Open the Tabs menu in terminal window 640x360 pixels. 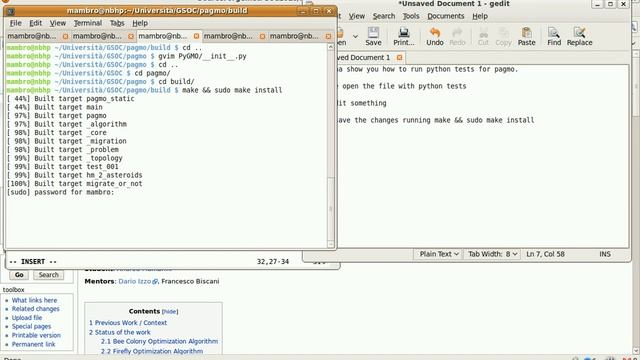click(117, 23)
